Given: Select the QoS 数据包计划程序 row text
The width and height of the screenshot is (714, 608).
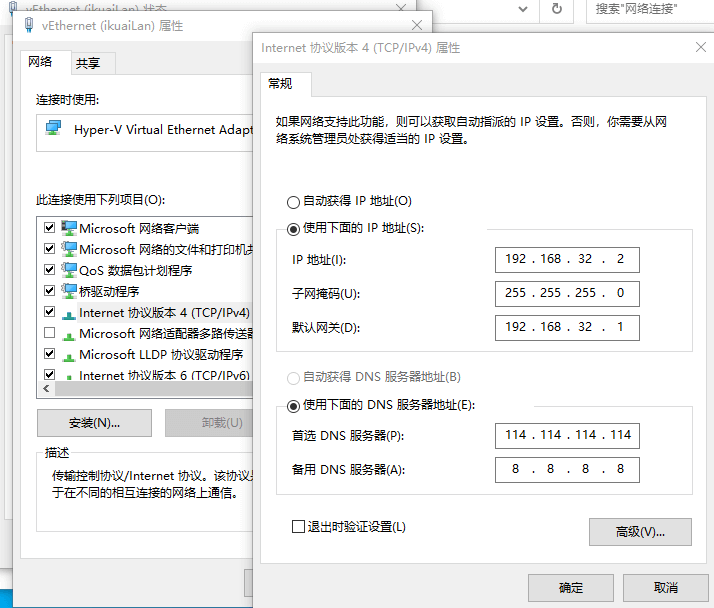Looking at the screenshot, I should pos(136,271).
